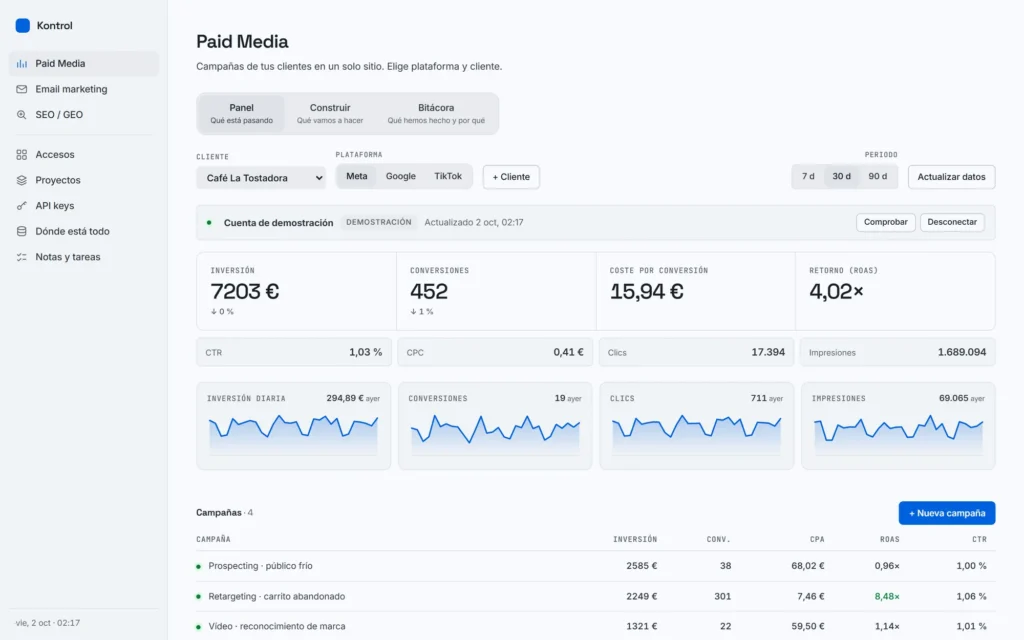Set period to 30 d
Screen dimensions: 1024x640
coord(841,176)
